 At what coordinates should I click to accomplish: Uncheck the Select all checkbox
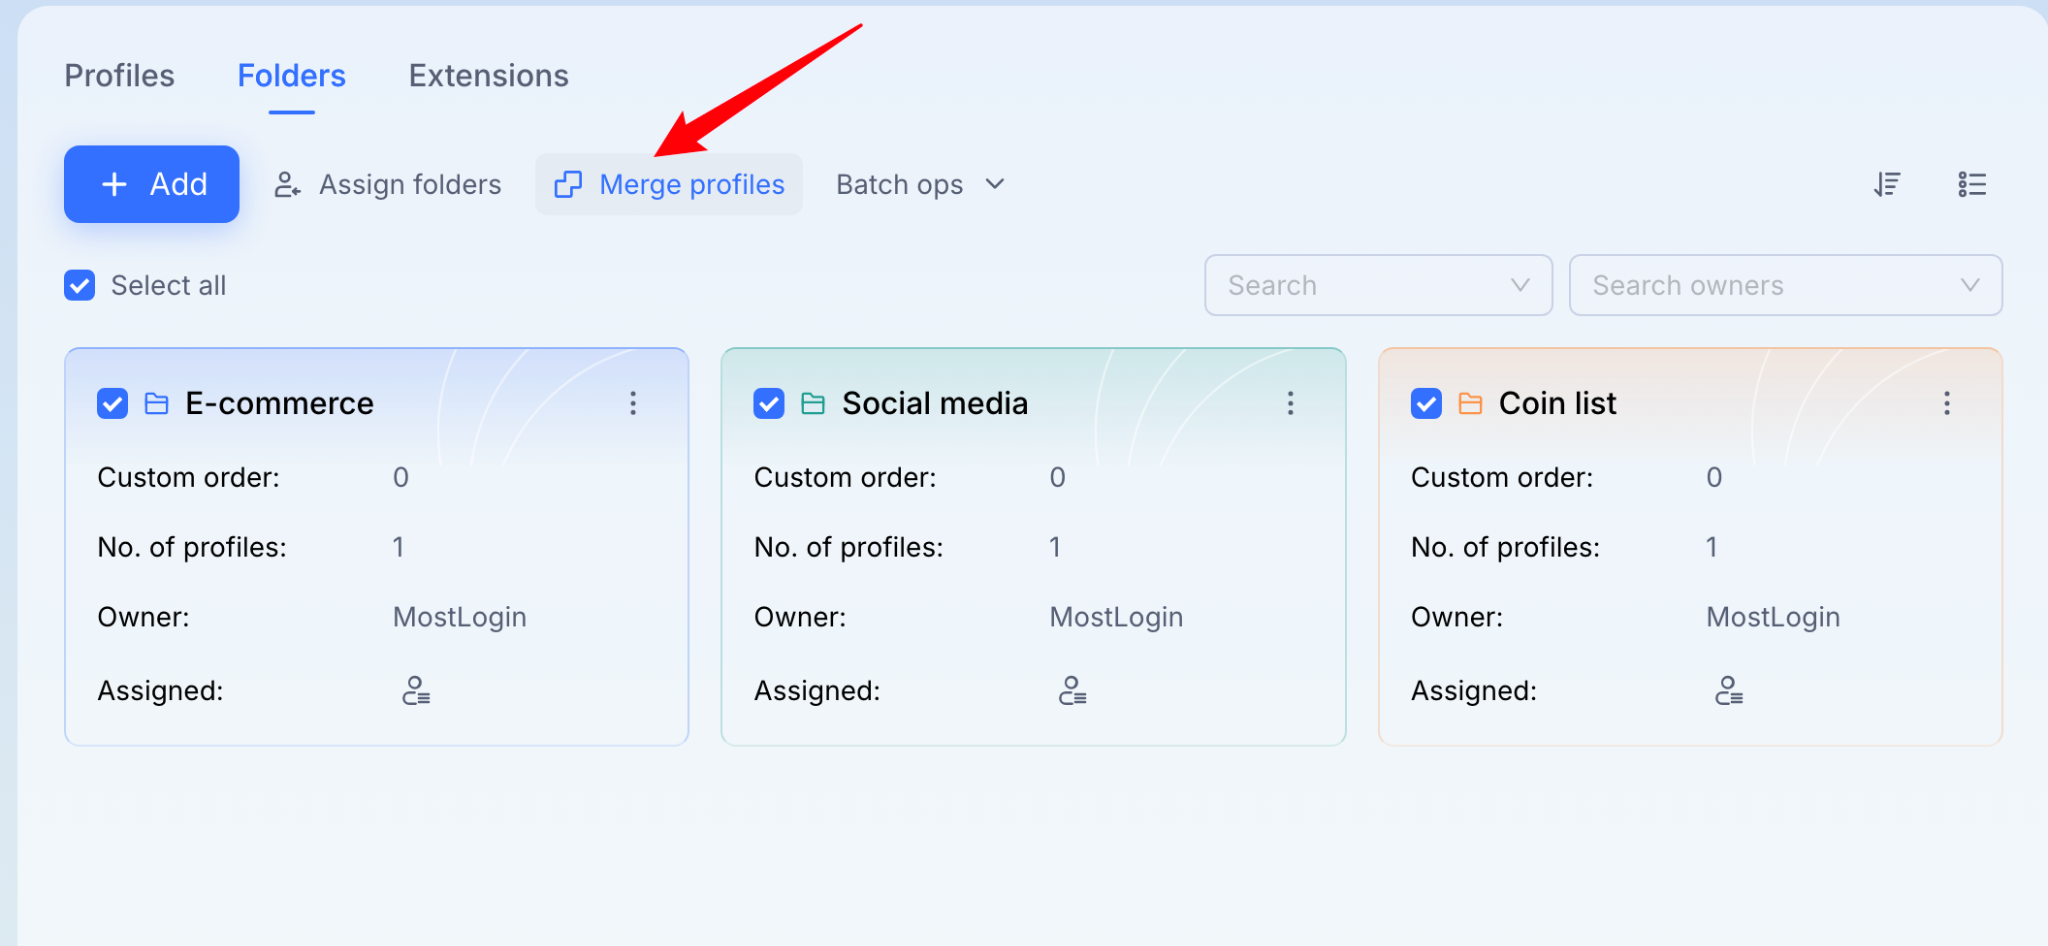(80, 286)
